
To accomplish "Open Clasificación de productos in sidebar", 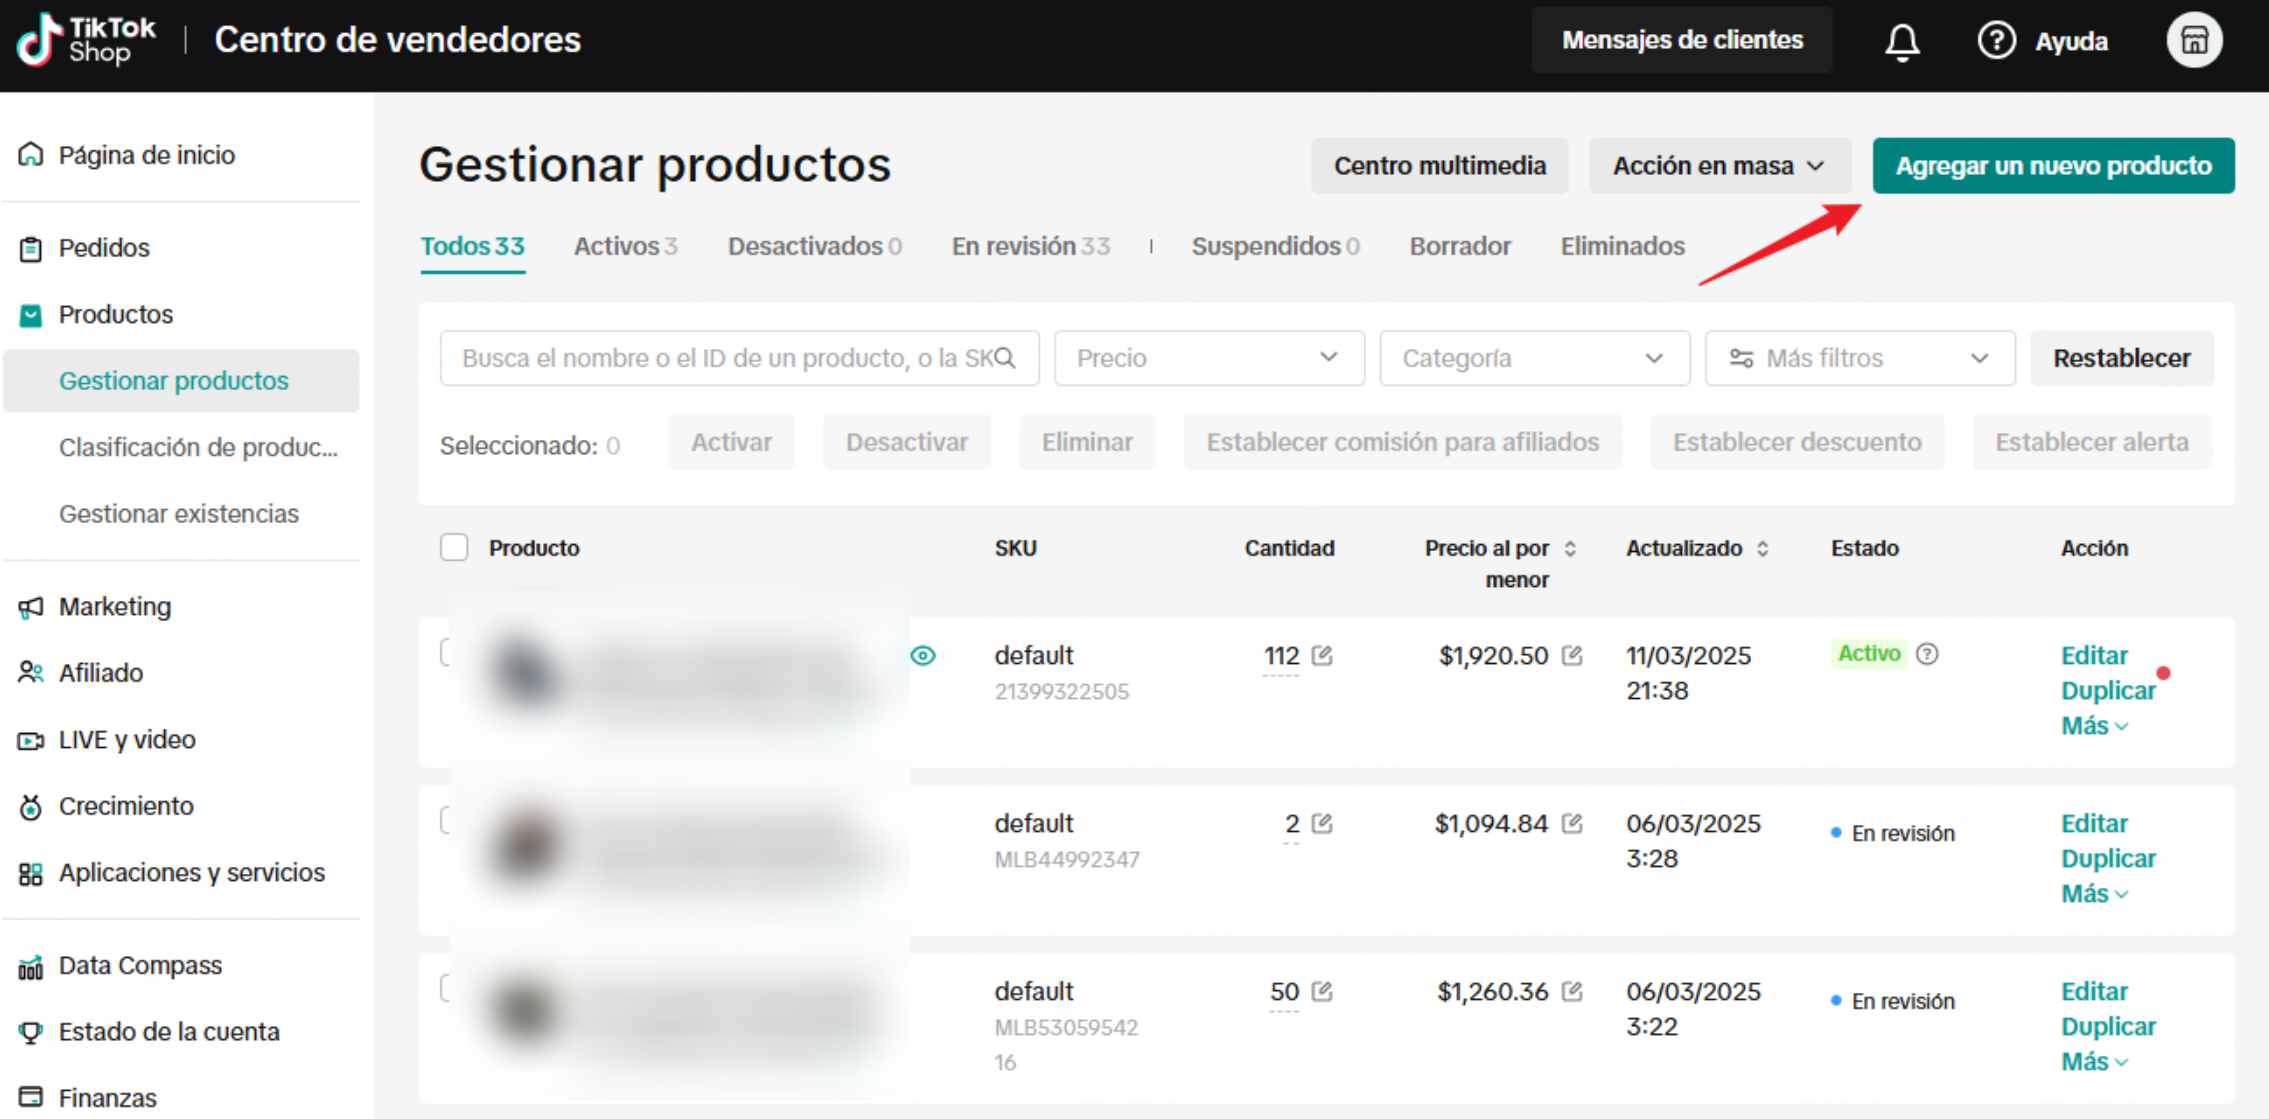I will click(198, 447).
